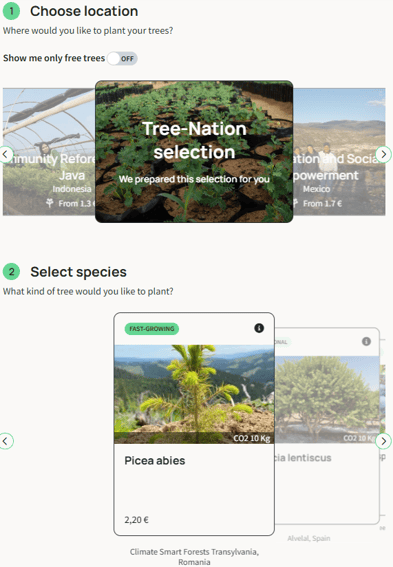393x567 pixels.
Task: Open the Alvelal, Spain project link
Action: pos(309,538)
